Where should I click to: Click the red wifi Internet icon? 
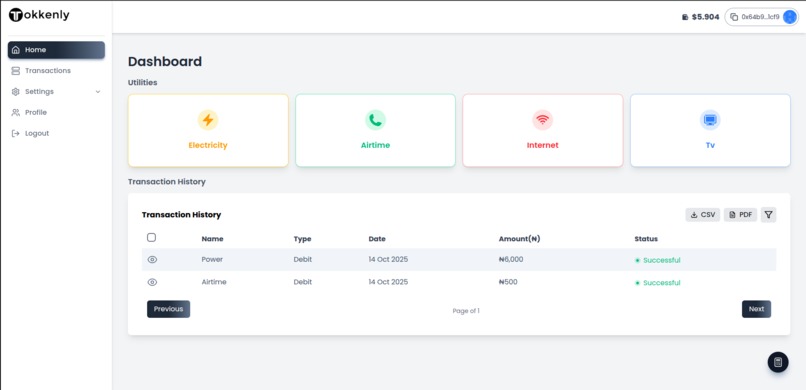pos(542,120)
